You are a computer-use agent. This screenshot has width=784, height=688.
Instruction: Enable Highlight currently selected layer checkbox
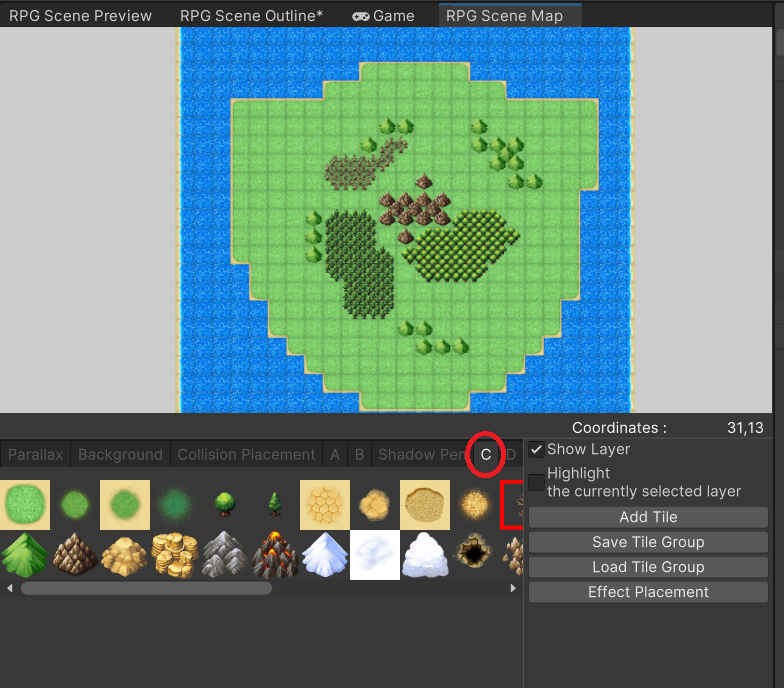click(x=536, y=482)
